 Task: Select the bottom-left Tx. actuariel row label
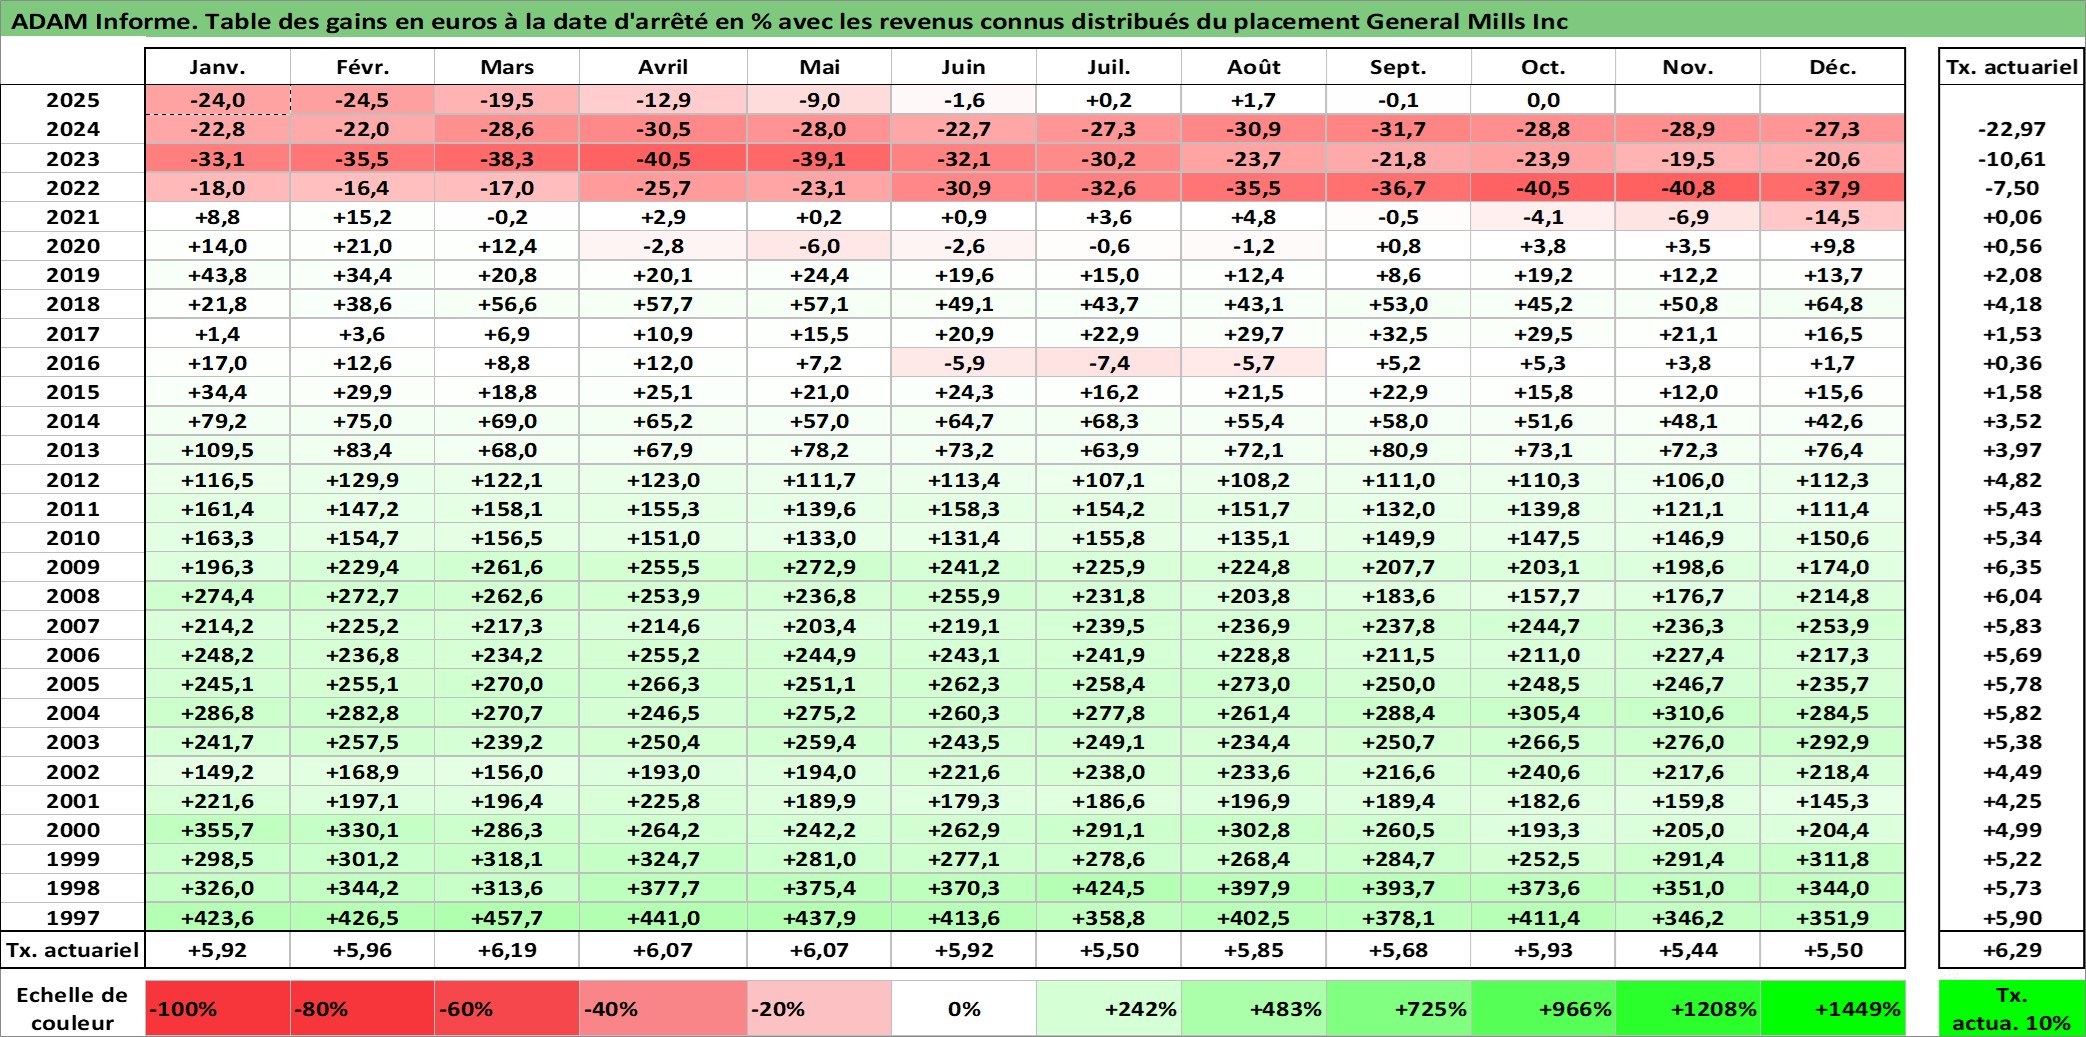coord(73,950)
